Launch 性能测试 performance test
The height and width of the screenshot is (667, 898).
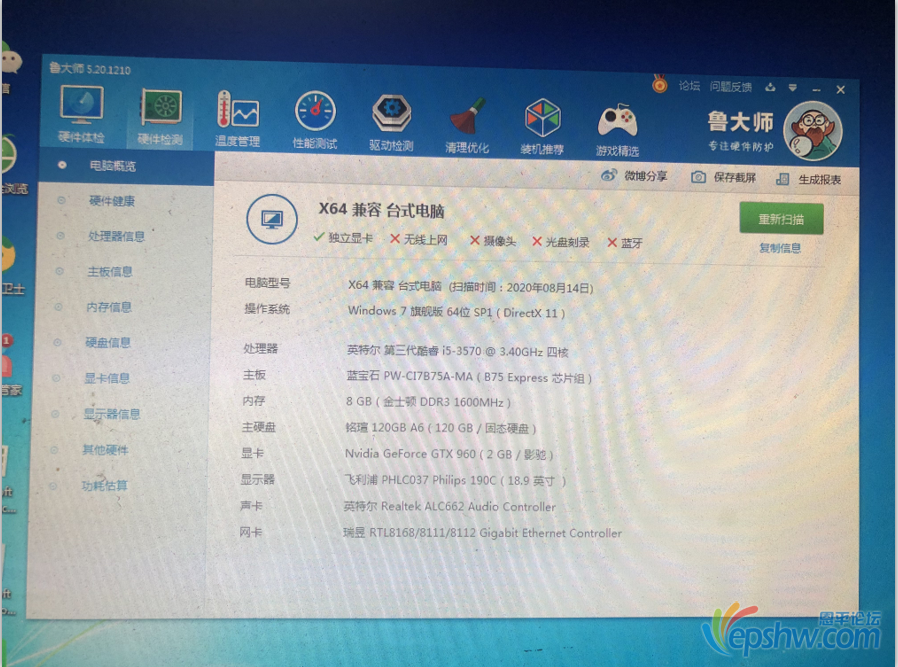point(315,120)
